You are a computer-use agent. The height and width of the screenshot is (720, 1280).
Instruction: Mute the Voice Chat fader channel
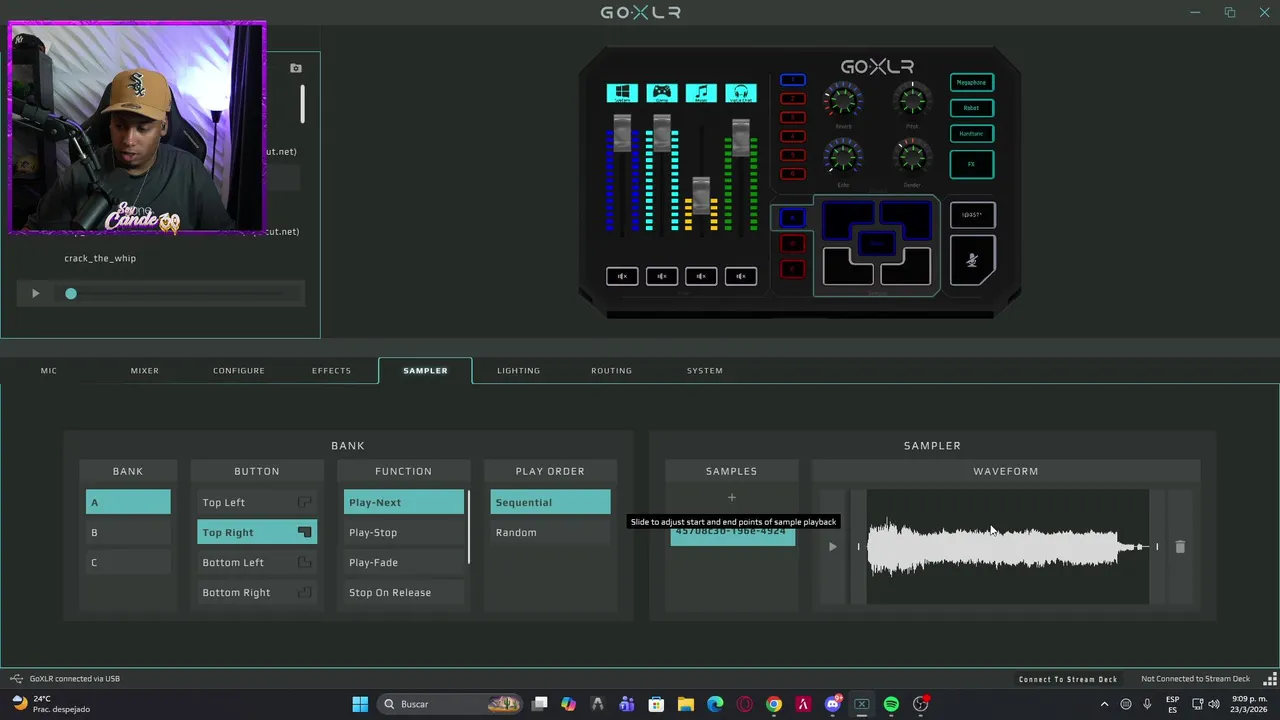[x=741, y=276]
